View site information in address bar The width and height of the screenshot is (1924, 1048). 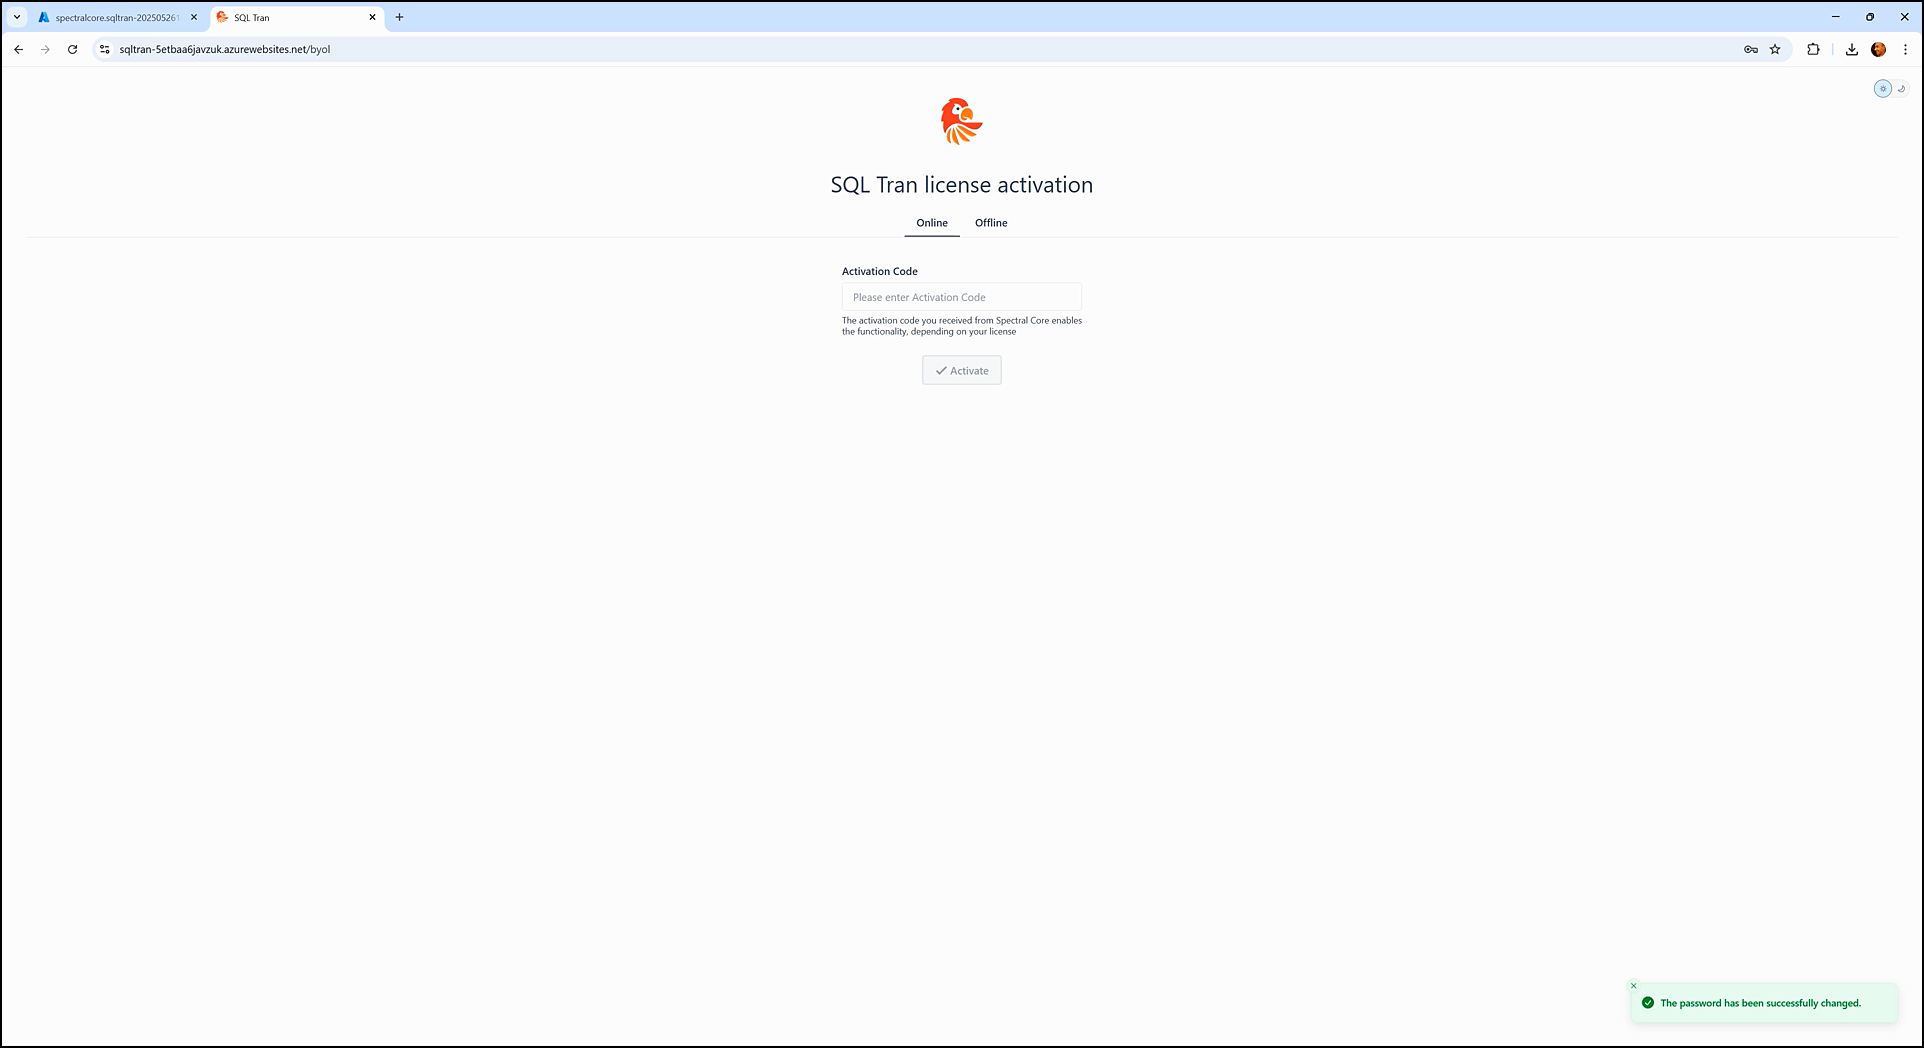104,49
